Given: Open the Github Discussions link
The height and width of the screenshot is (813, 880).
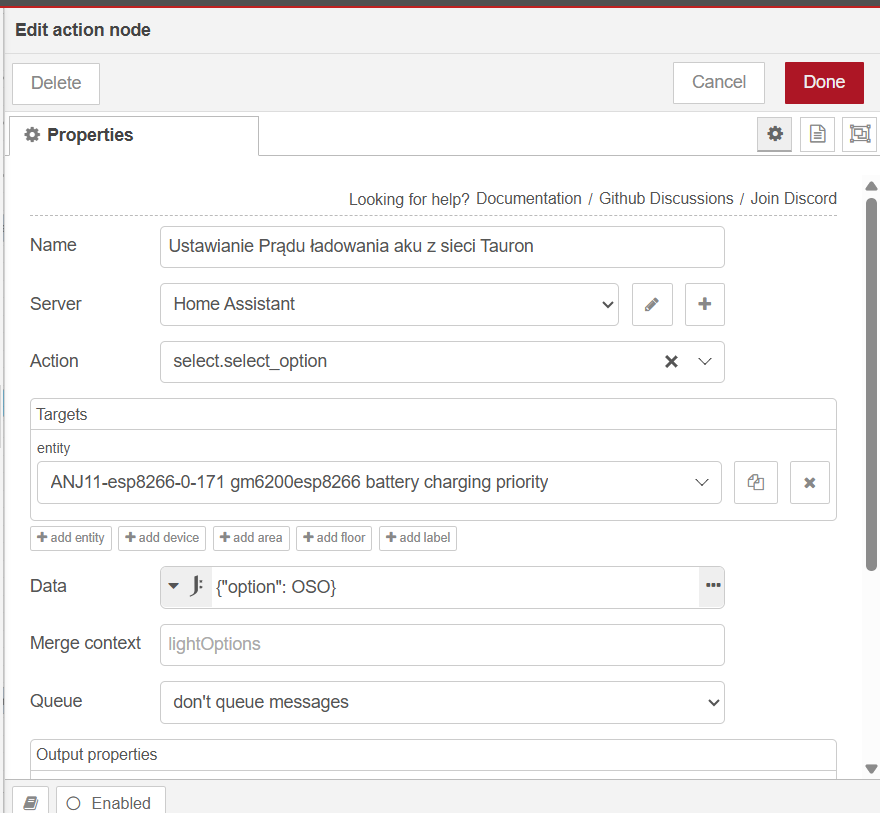Looking at the screenshot, I should pos(666,198).
